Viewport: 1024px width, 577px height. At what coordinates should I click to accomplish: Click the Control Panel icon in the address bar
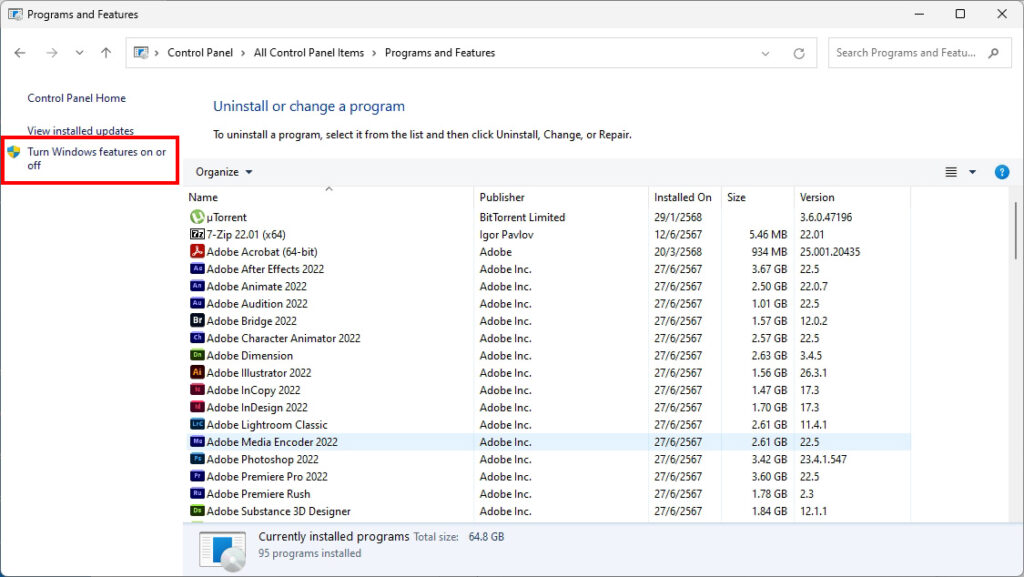click(x=141, y=53)
